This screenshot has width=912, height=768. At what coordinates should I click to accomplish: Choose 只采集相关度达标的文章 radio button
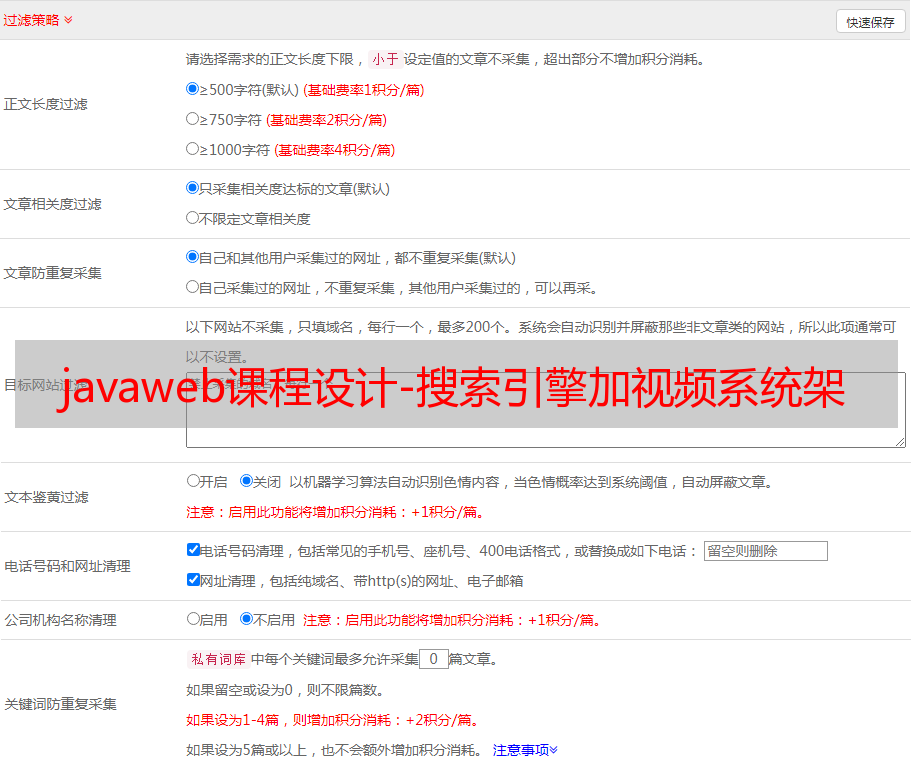point(193,188)
